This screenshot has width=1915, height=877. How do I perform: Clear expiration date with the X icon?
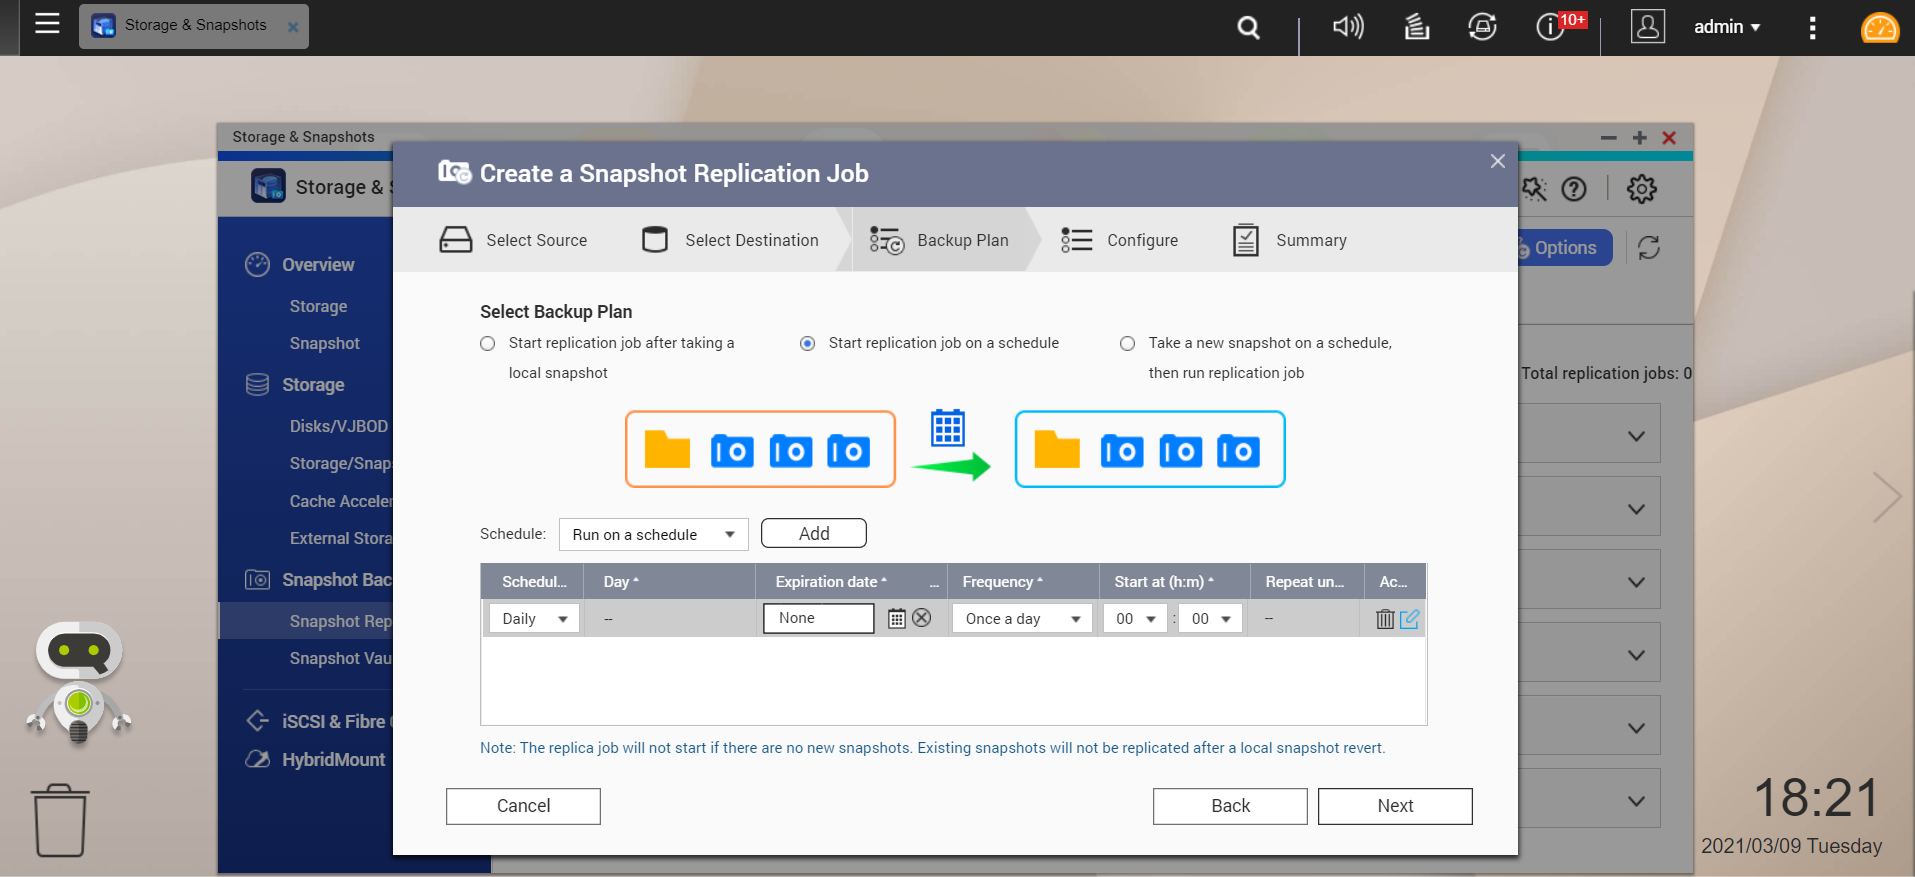tap(922, 619)
